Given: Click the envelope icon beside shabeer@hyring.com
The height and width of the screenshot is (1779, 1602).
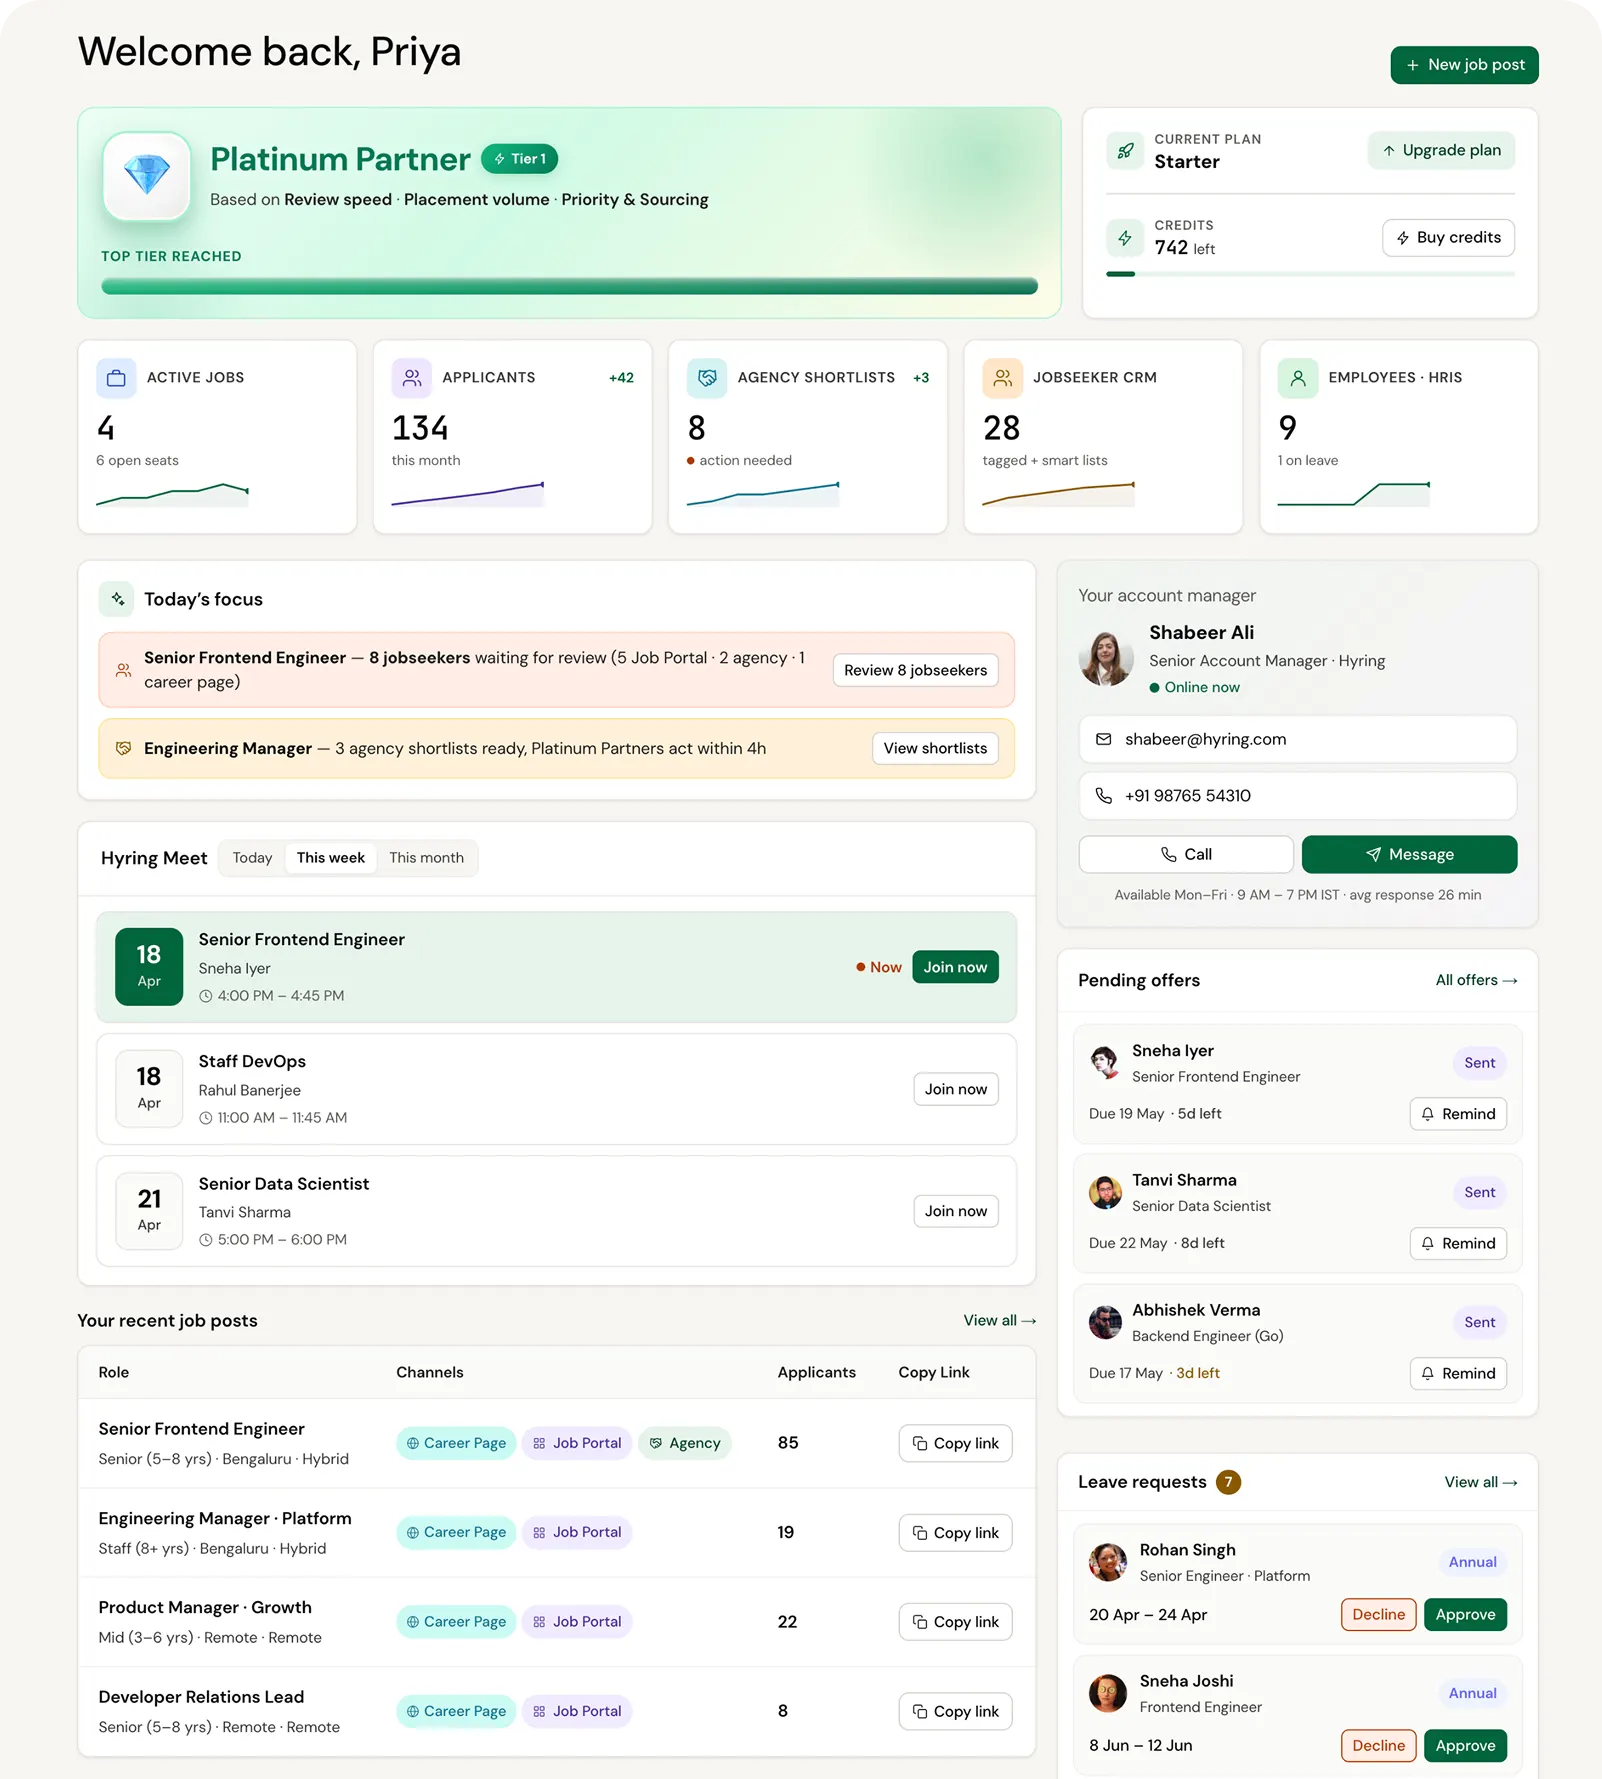Looking at the screenshot, I should click(x=1104, y=739).
